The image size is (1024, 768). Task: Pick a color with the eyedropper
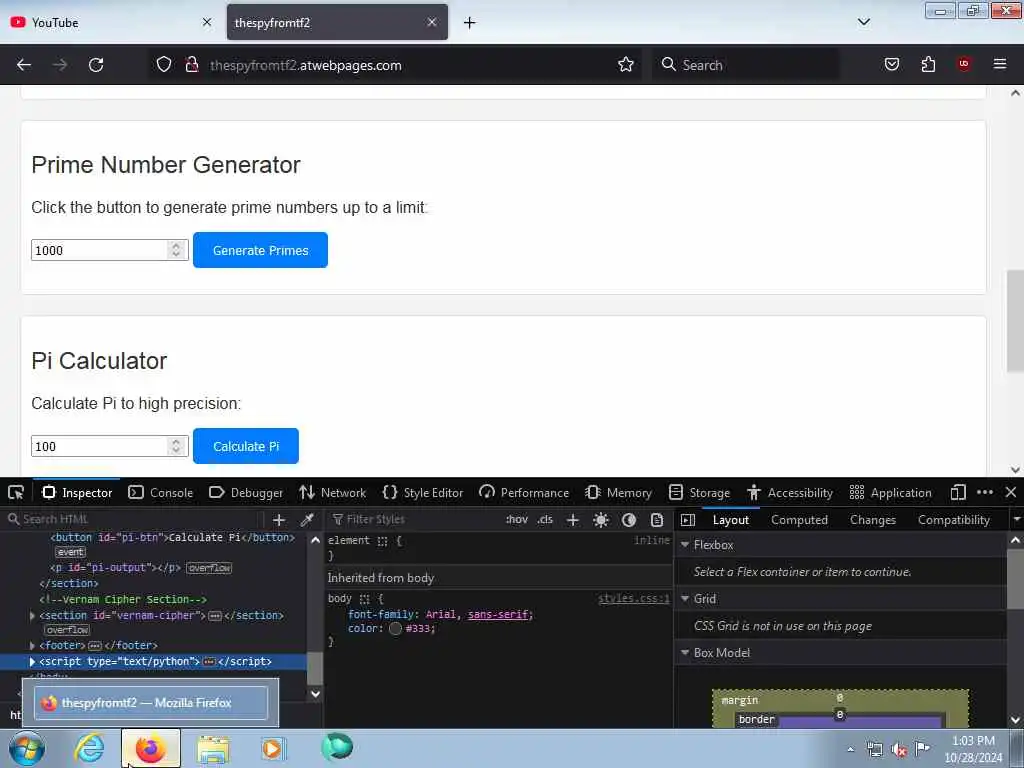coord(307,520)
